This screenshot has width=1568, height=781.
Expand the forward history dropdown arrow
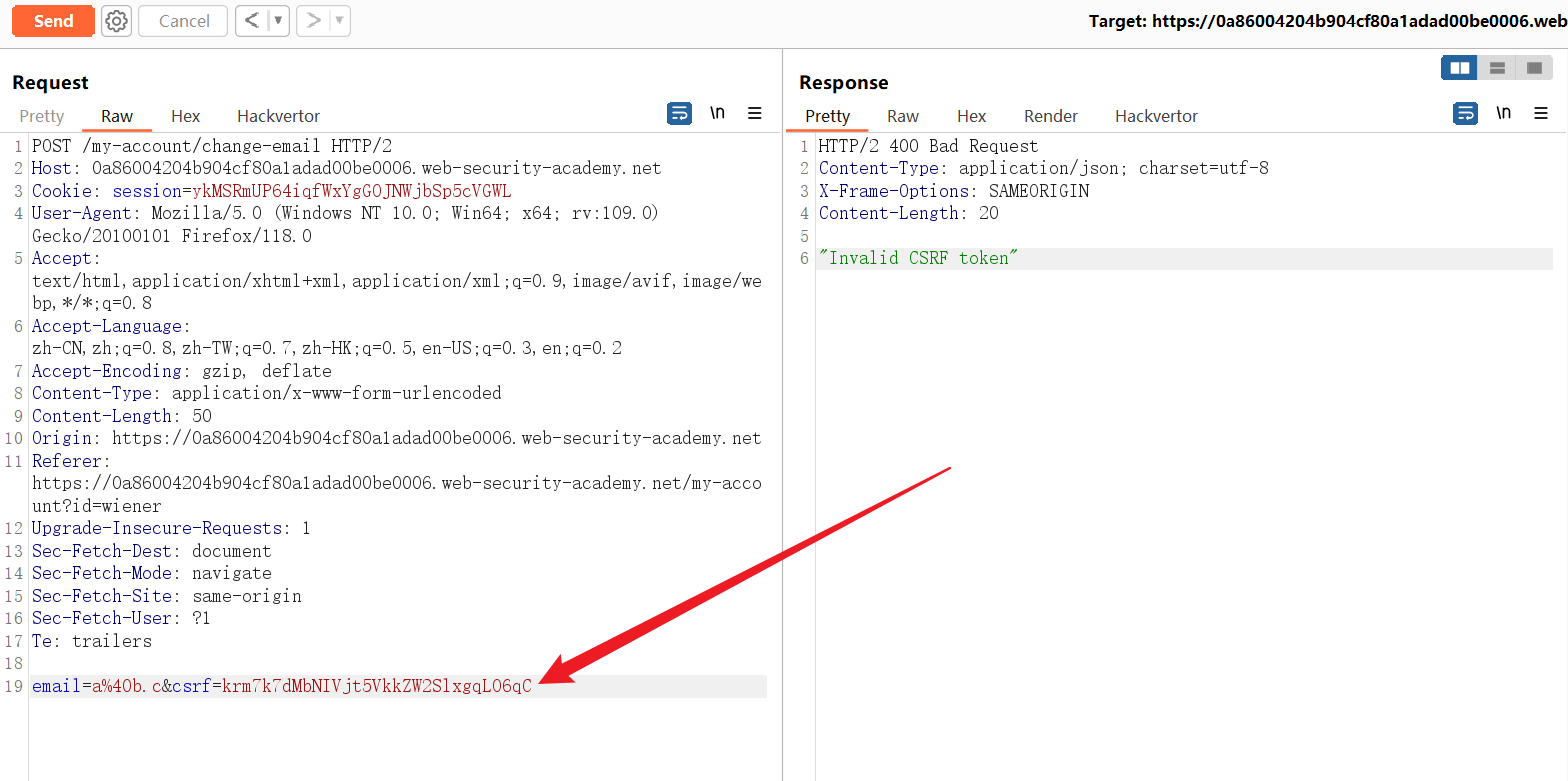coord(339,21)
